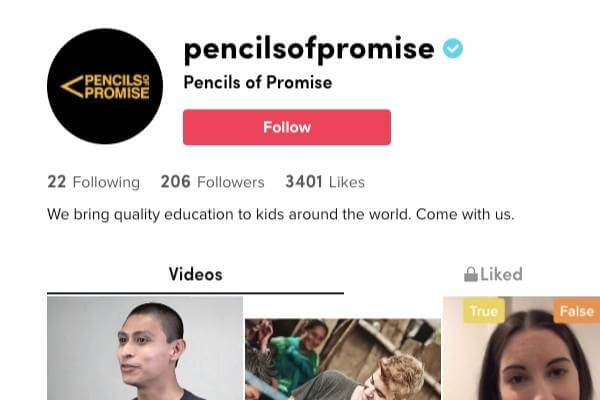Click the blue verified badge icon
The height and width of the screenshot is (400, 600).
(453, 48)
